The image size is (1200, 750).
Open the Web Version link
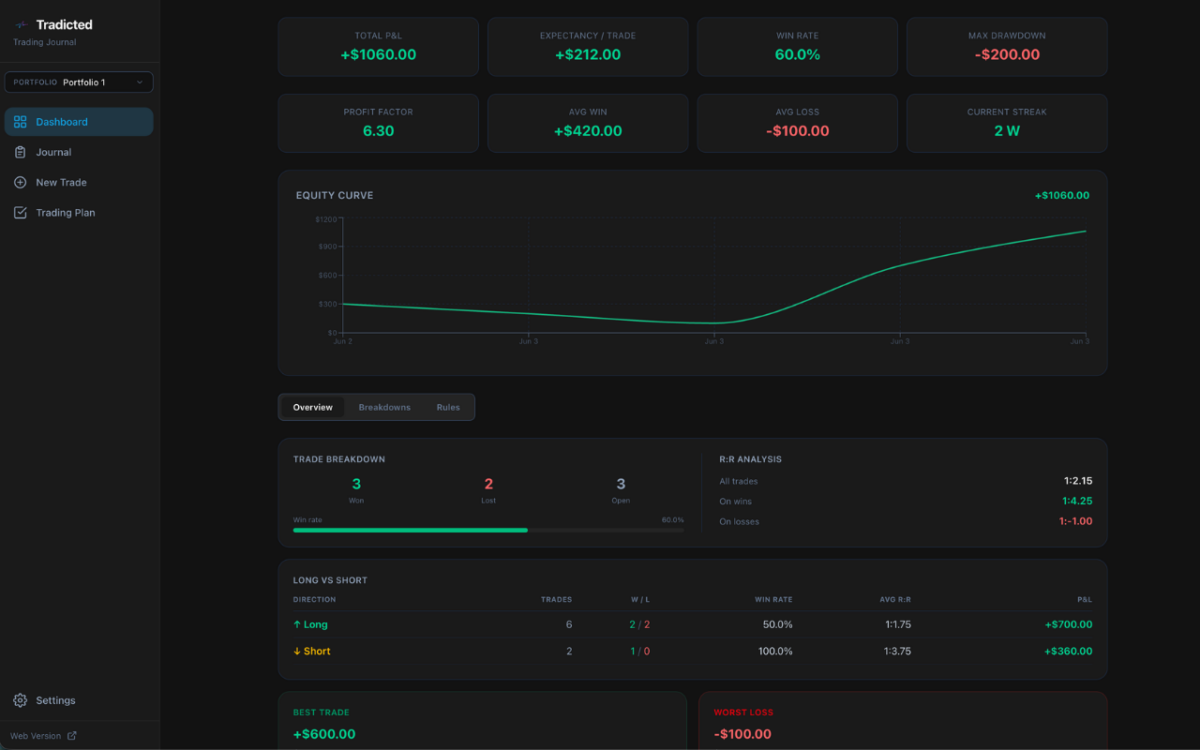click(x=43, y=736)
